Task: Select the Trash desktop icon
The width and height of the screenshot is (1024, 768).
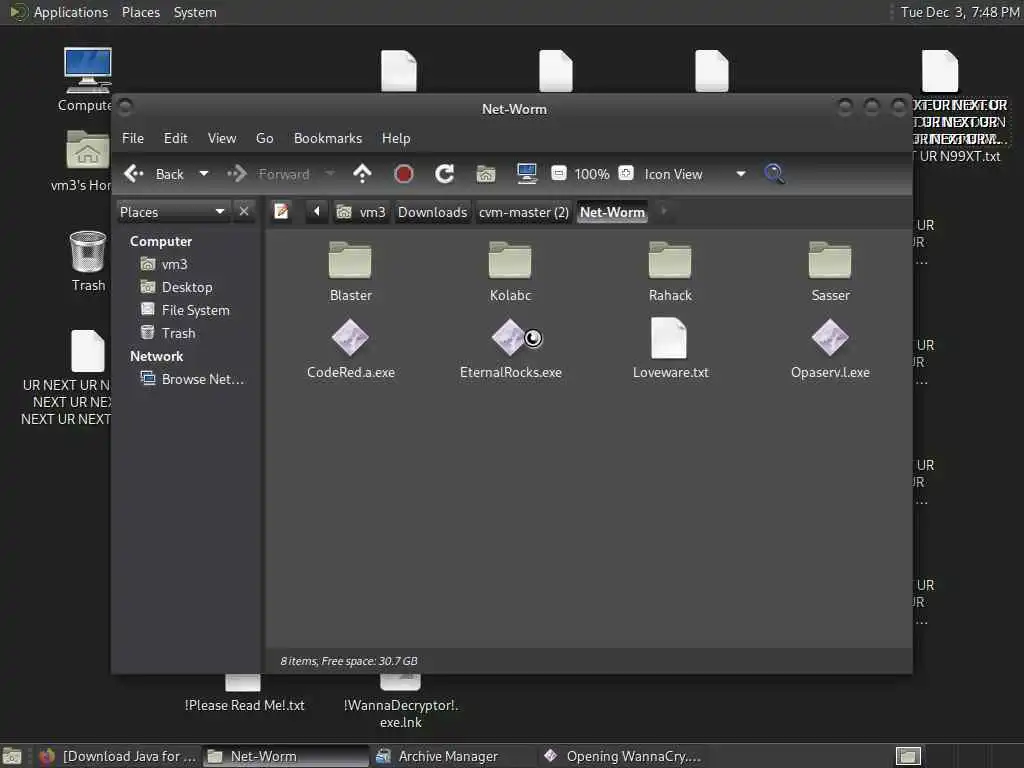Action: tap(88, 251)
